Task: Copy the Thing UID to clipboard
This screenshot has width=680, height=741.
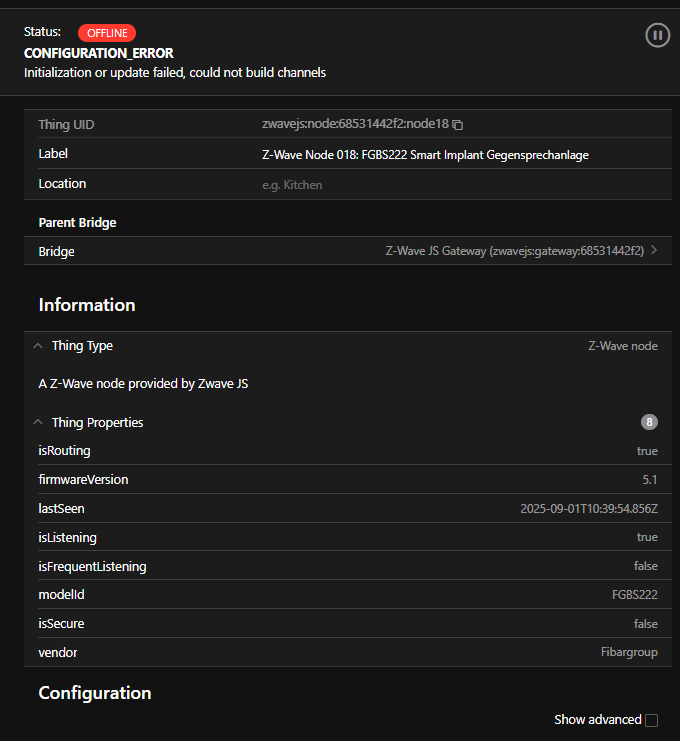Action: click(458, 125)
